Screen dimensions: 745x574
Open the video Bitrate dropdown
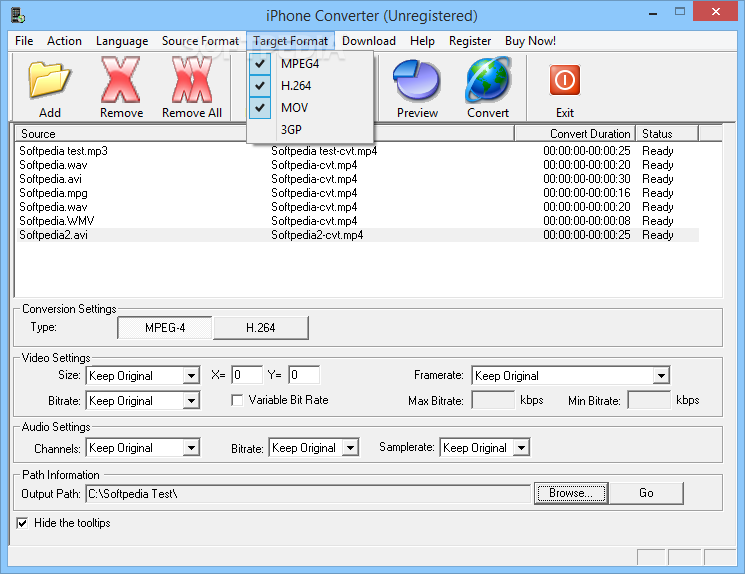(x=191, y=401)
